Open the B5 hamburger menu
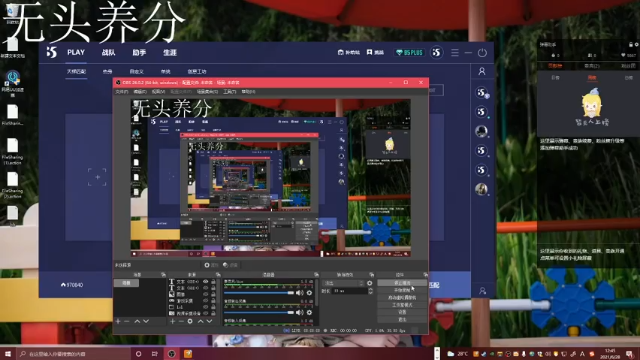This screenshot has height=360, width=640. click(455, 53)
